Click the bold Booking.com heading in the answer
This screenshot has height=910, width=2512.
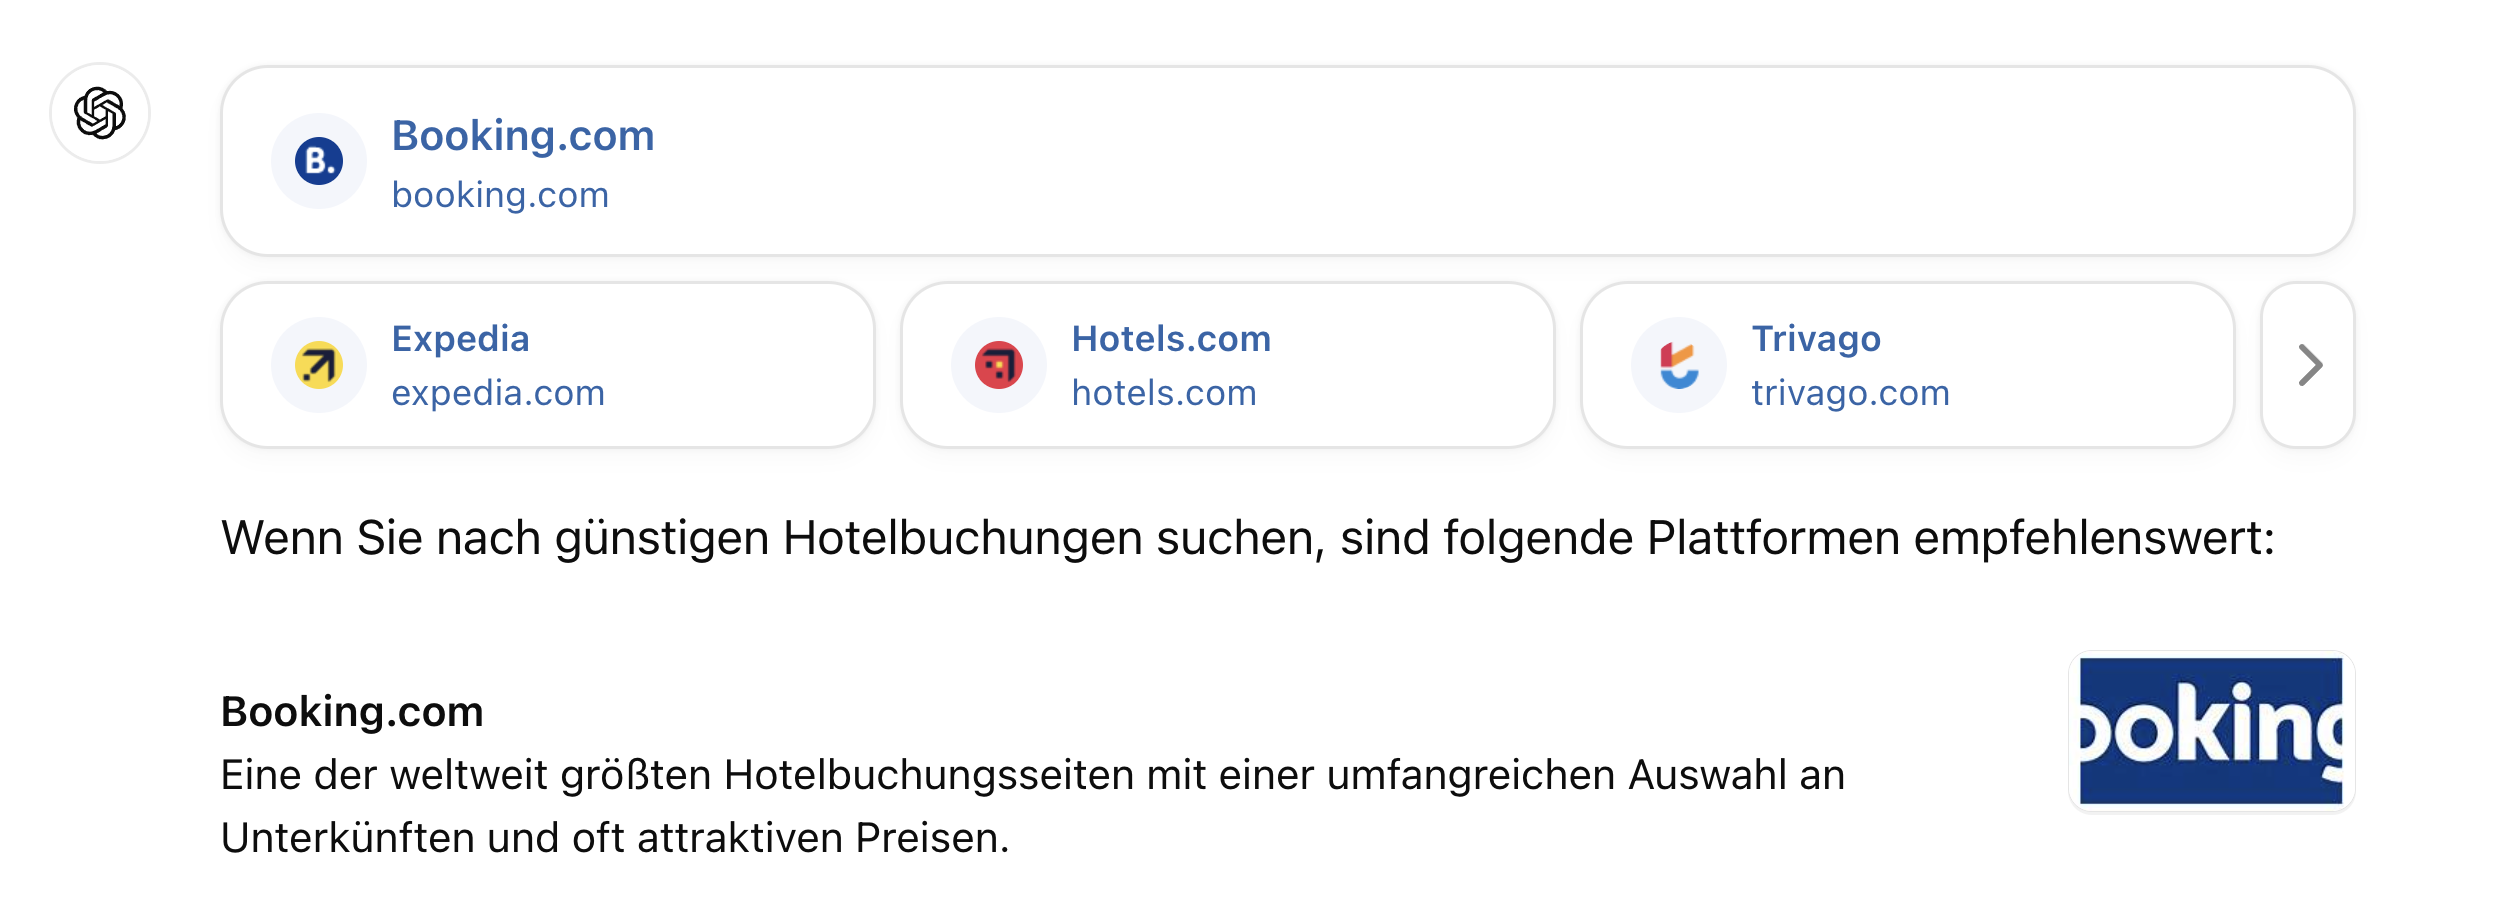click(x=352, y=712)
